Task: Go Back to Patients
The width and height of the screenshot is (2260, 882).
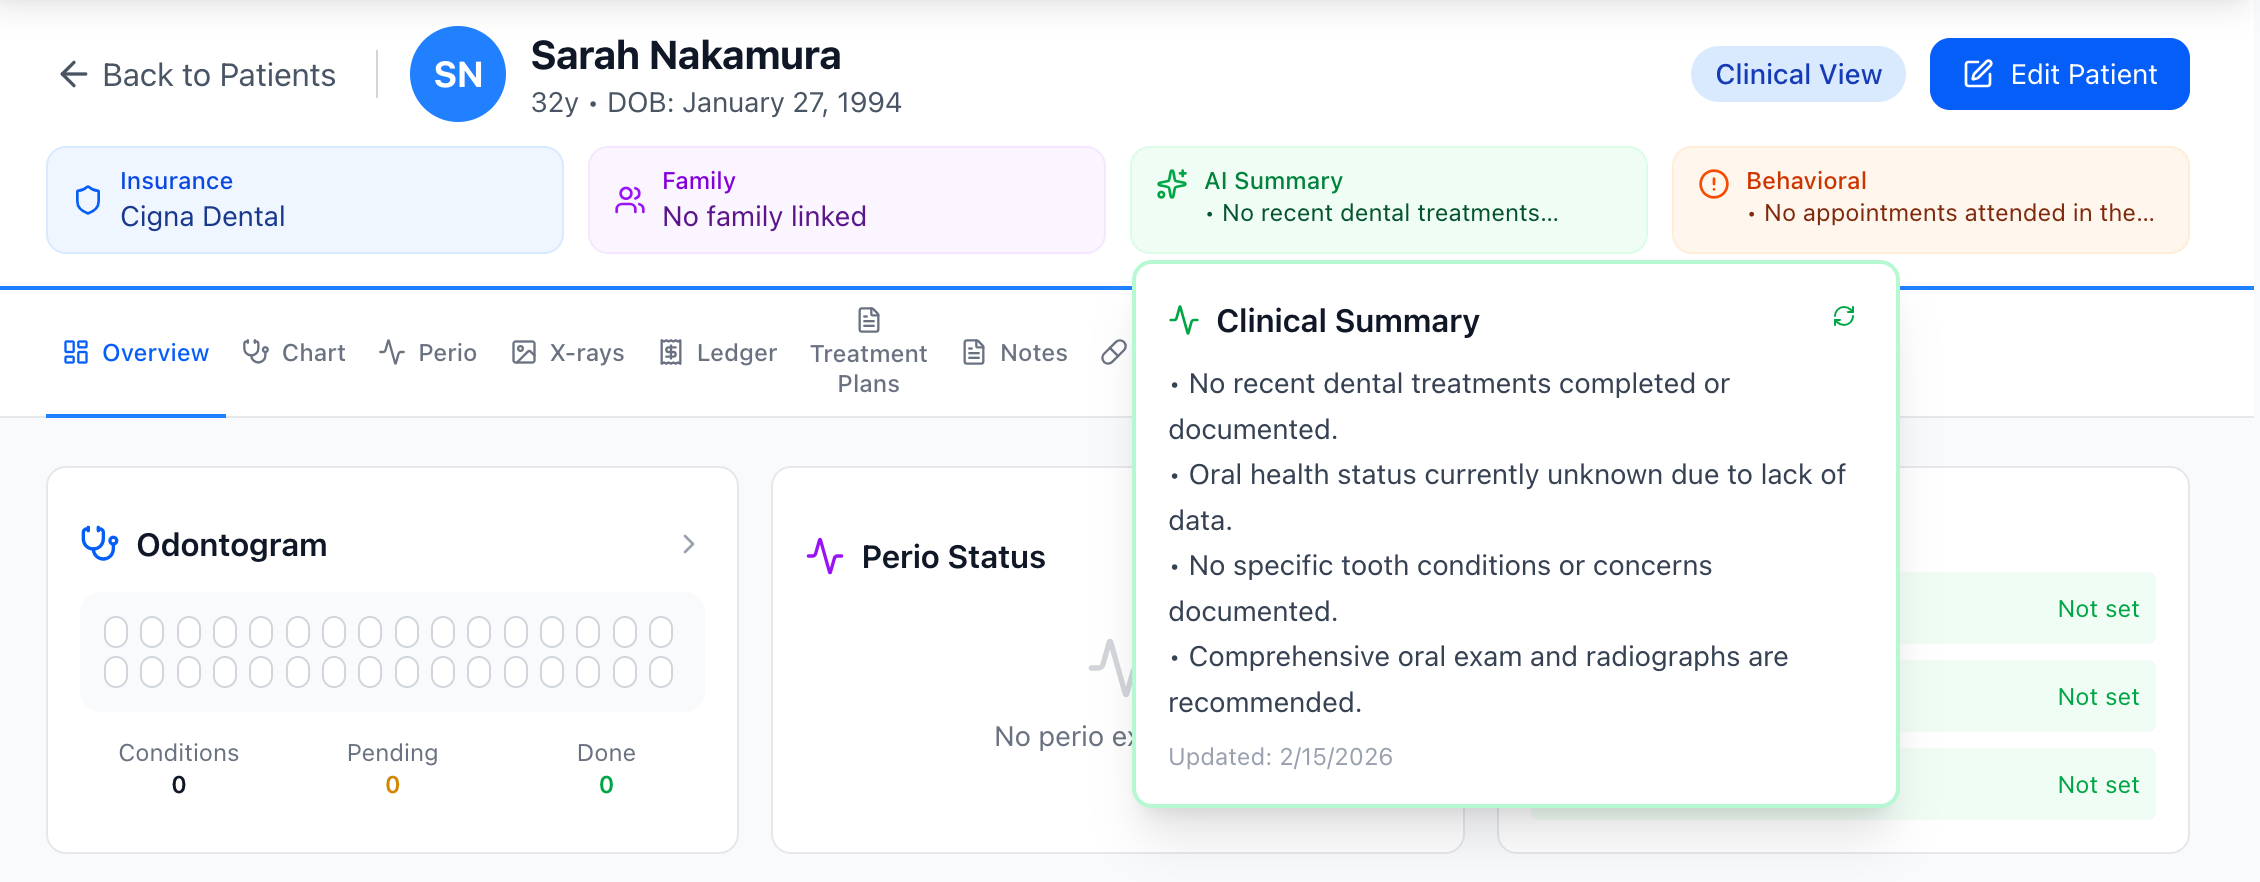Action: pos(197,74)
